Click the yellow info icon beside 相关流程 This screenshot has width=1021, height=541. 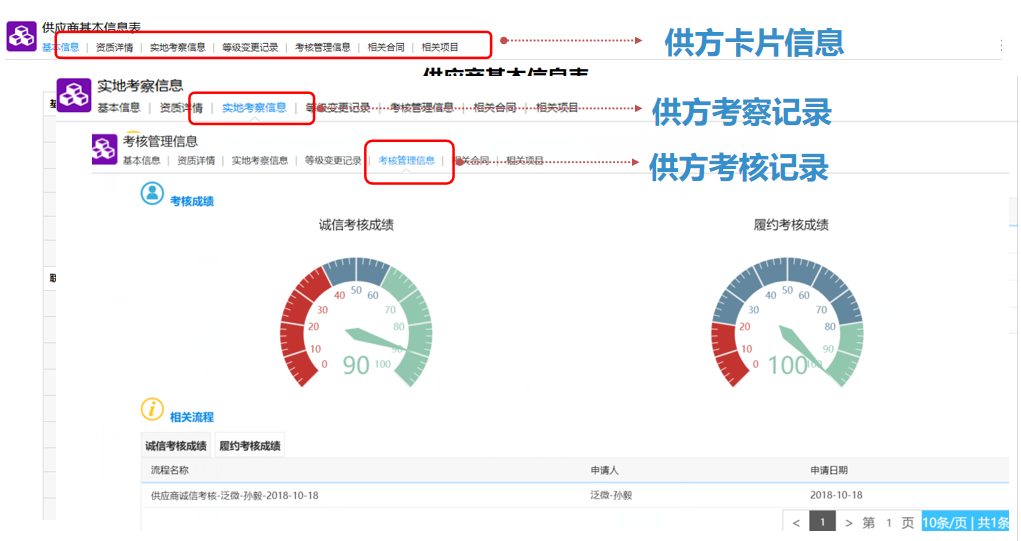(x=152, y=409)
